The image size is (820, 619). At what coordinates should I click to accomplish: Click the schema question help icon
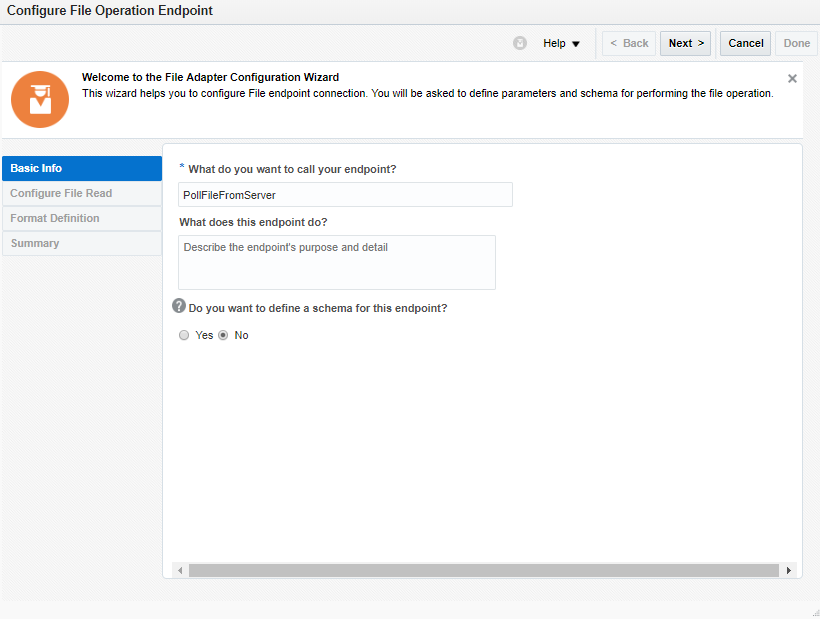pyautogui.click(x=179, y=306)
